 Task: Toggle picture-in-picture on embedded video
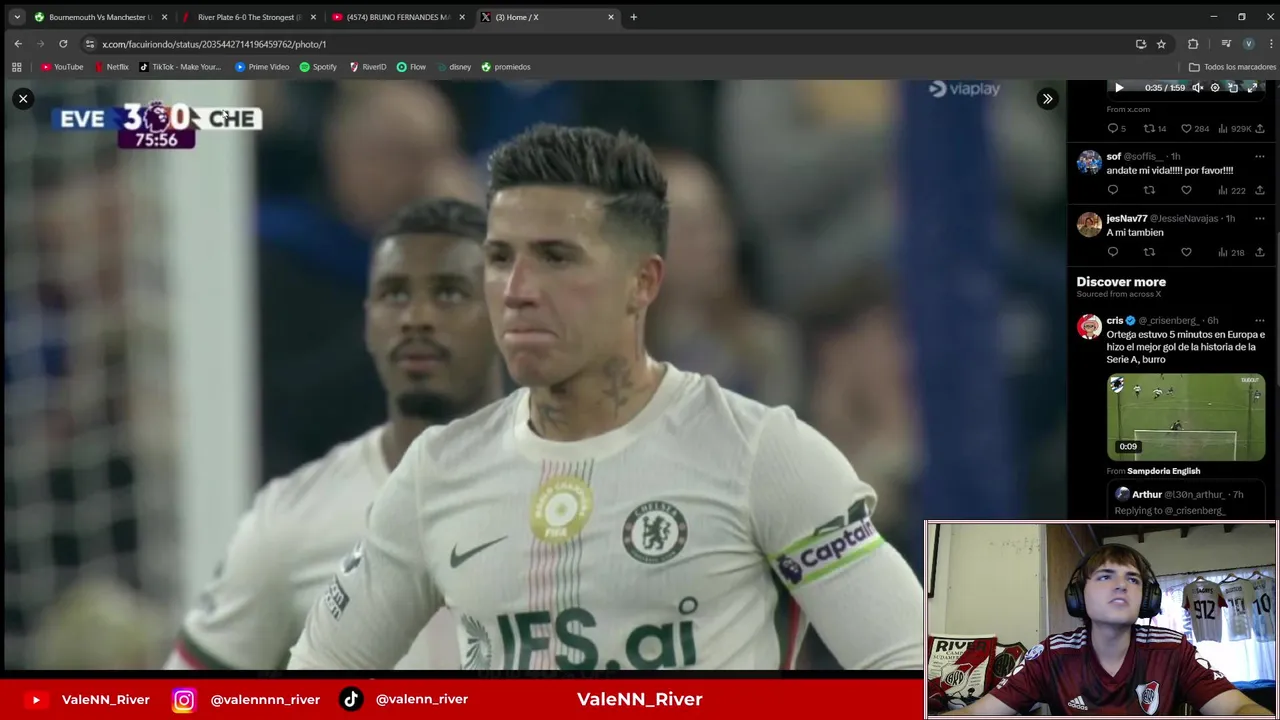click(x=1233, y=88)
